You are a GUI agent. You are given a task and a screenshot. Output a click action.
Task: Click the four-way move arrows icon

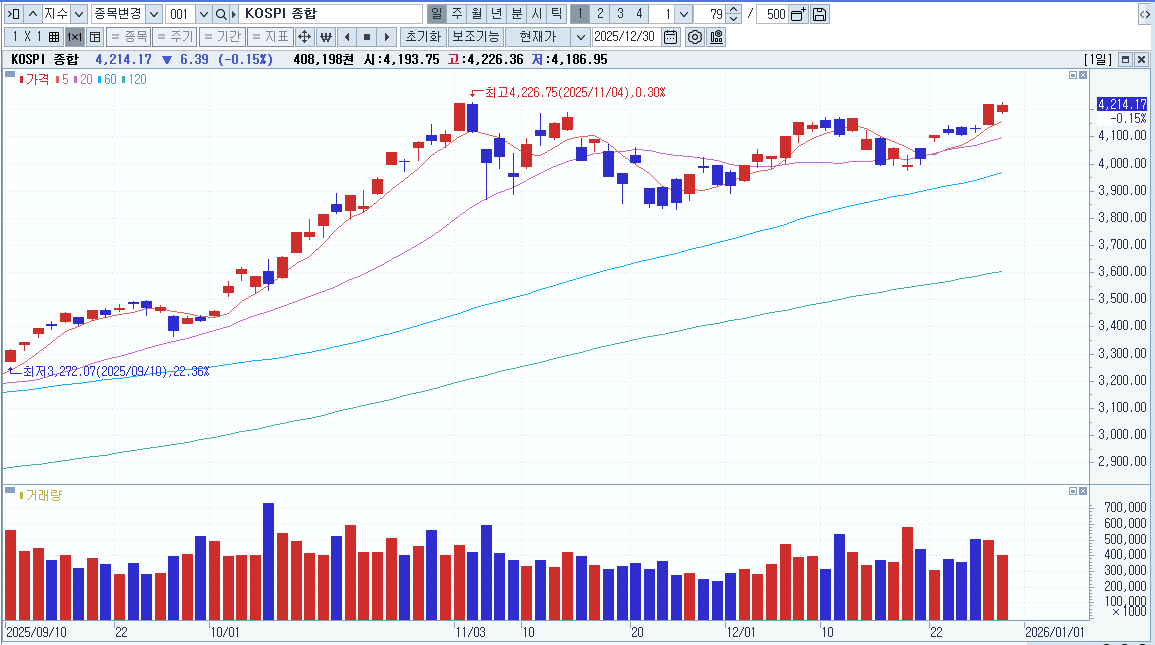[304, 37]
